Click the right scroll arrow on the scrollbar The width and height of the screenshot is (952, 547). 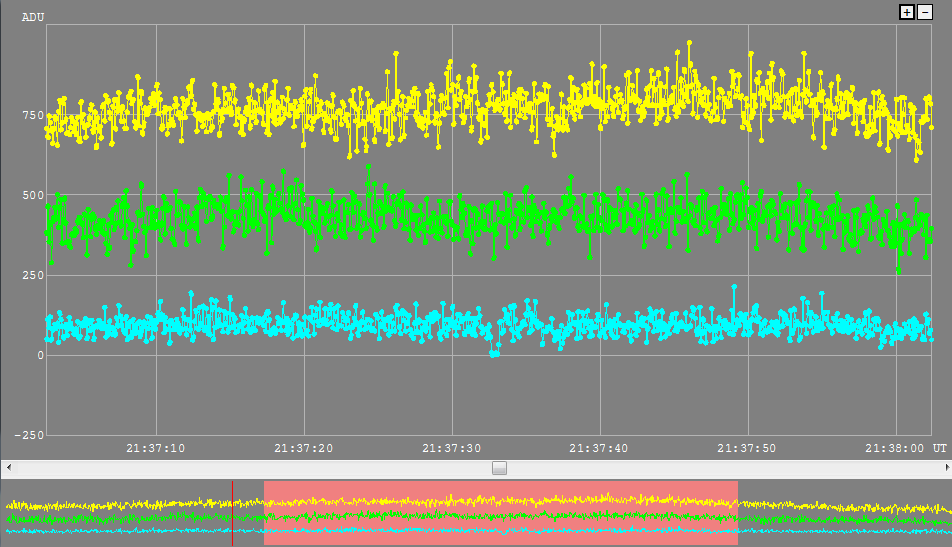(945, 467)
